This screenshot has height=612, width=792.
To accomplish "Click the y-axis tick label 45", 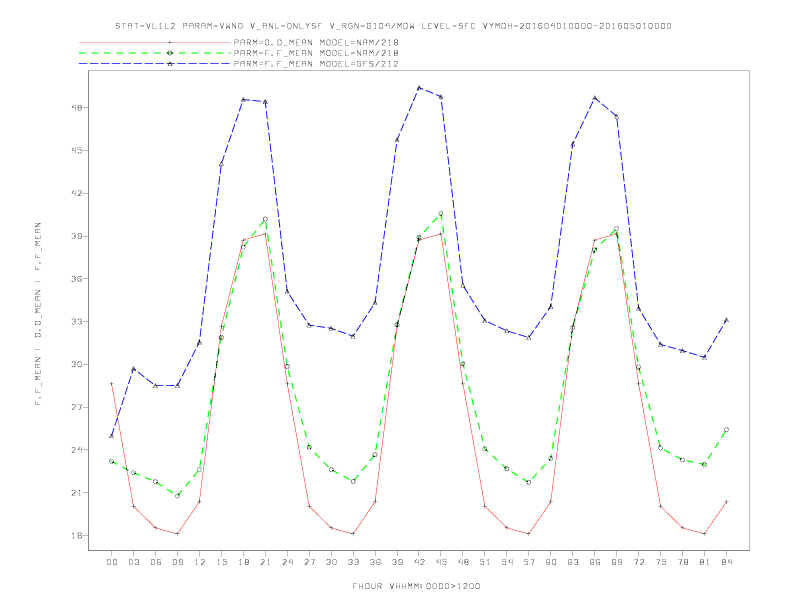I will tap(76, 150).
